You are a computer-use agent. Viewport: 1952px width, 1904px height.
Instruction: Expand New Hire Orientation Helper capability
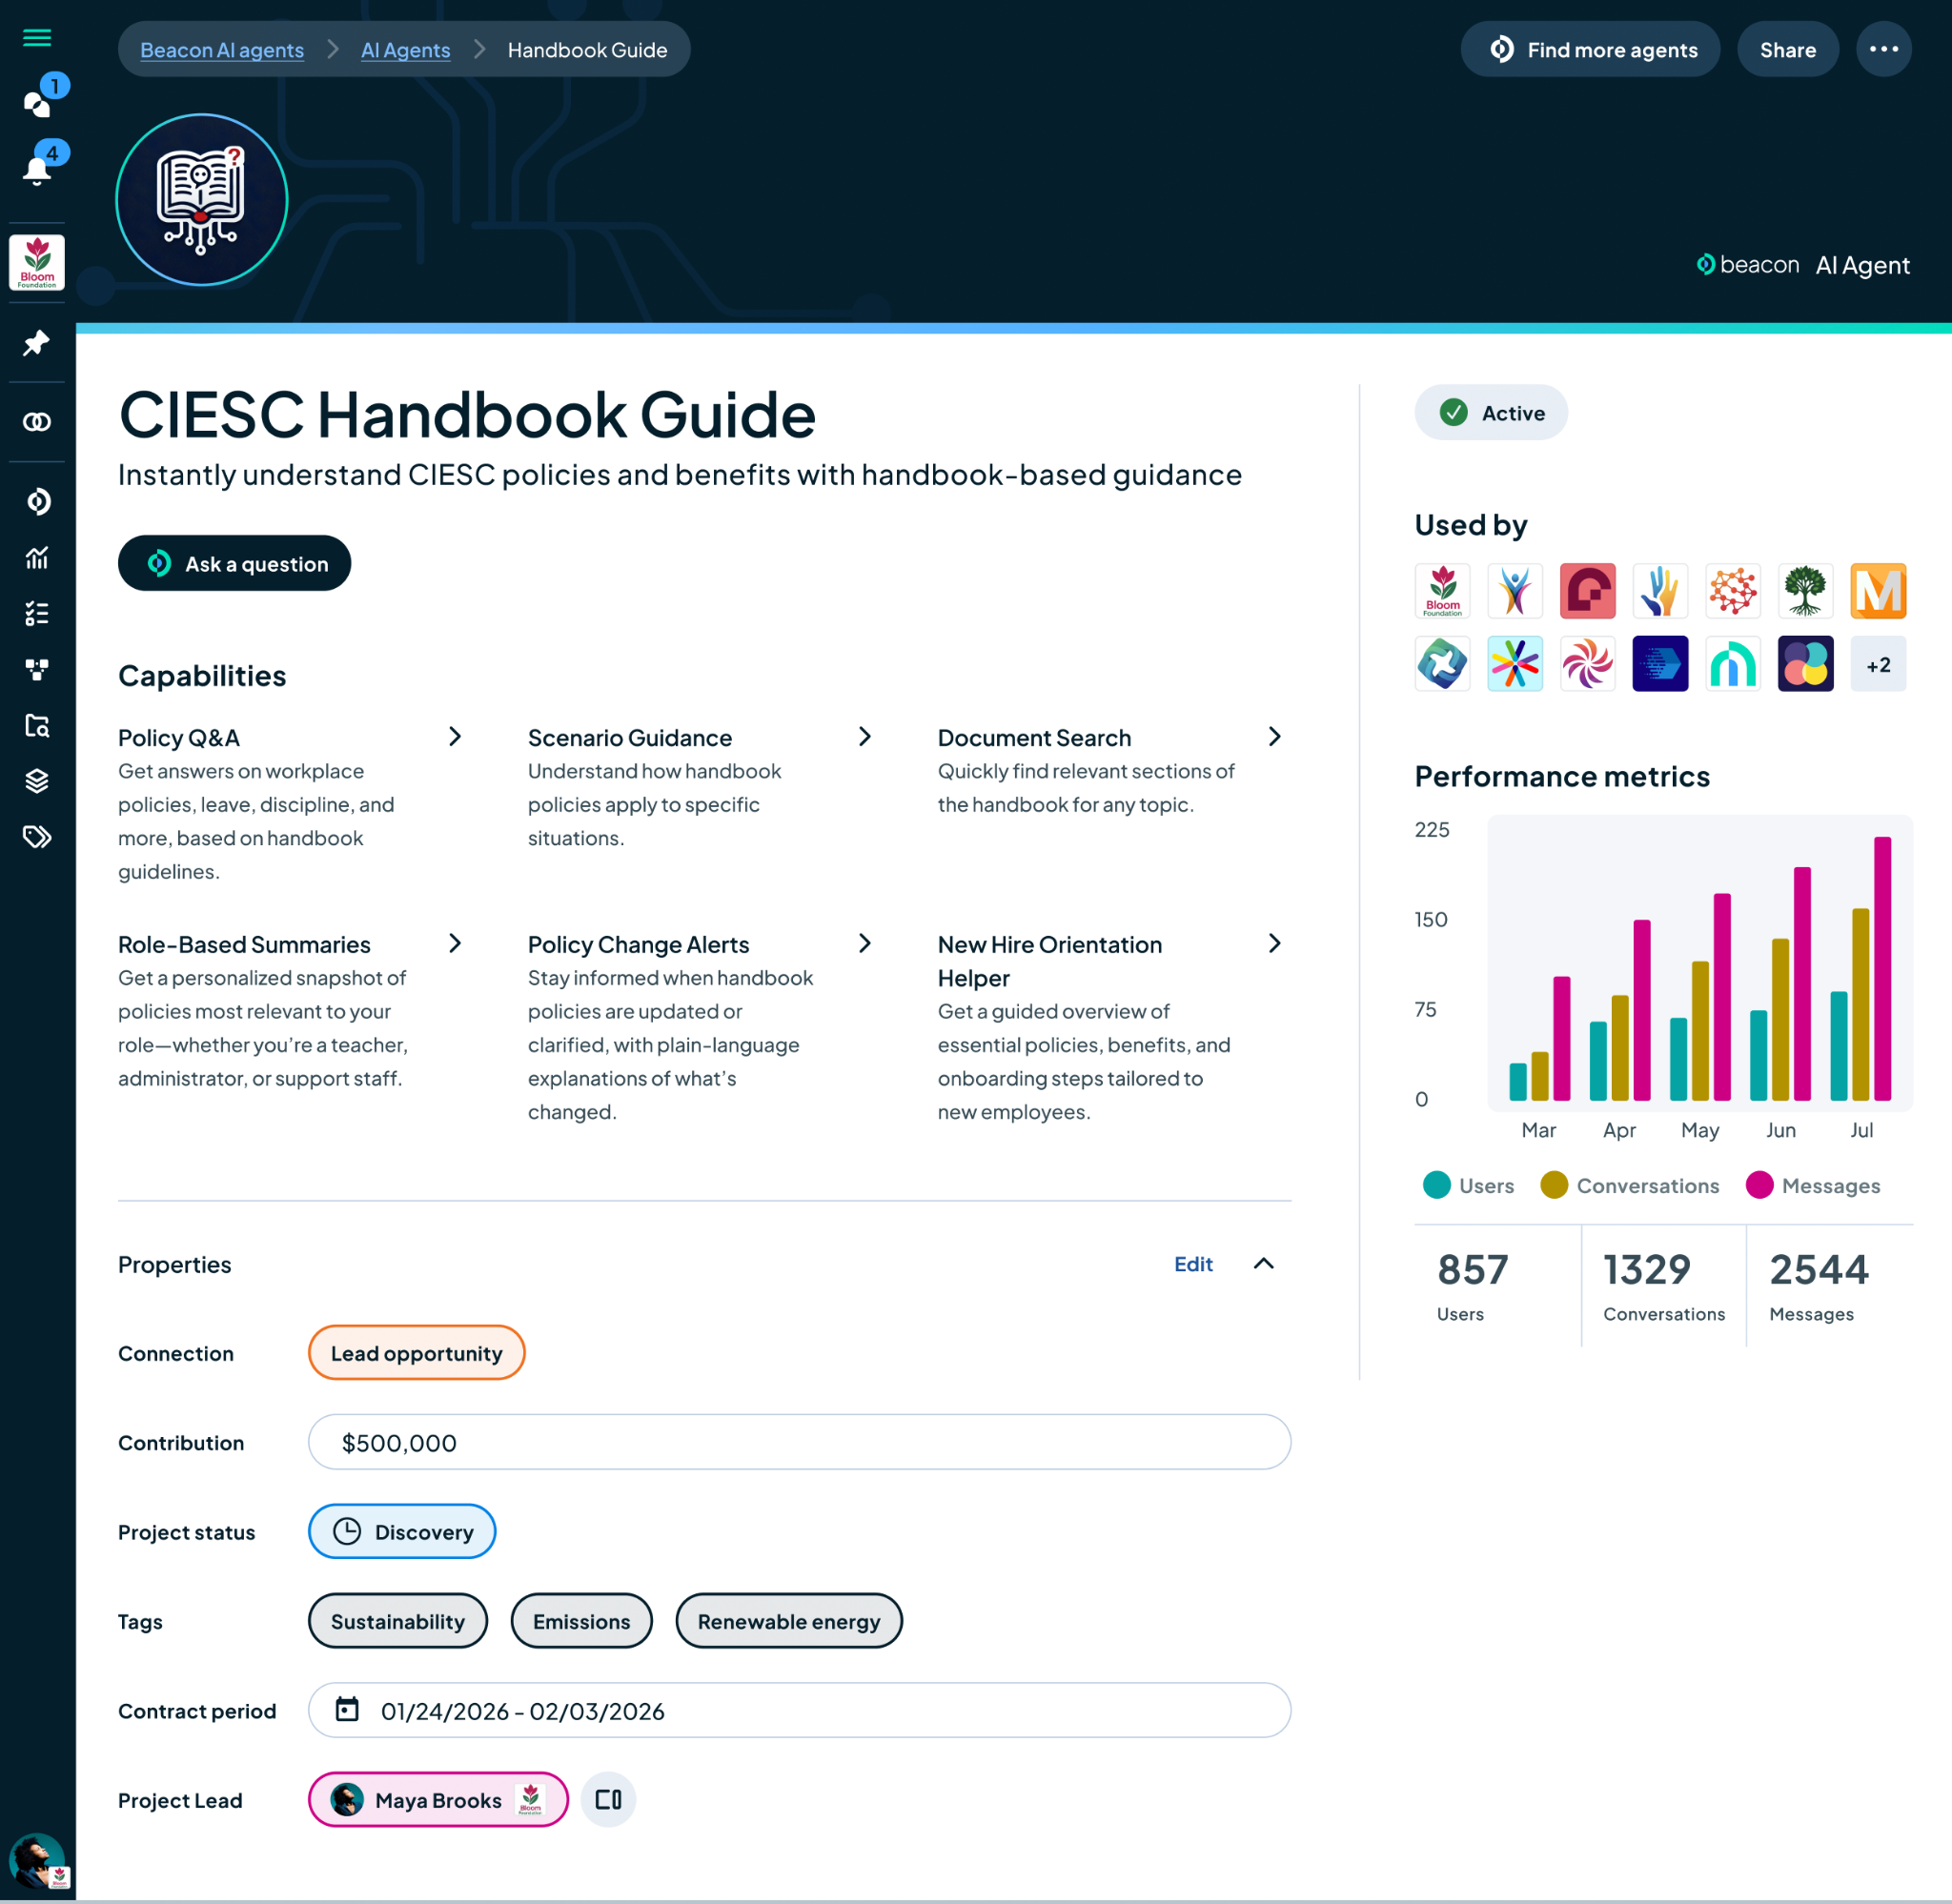point(1275,944)
